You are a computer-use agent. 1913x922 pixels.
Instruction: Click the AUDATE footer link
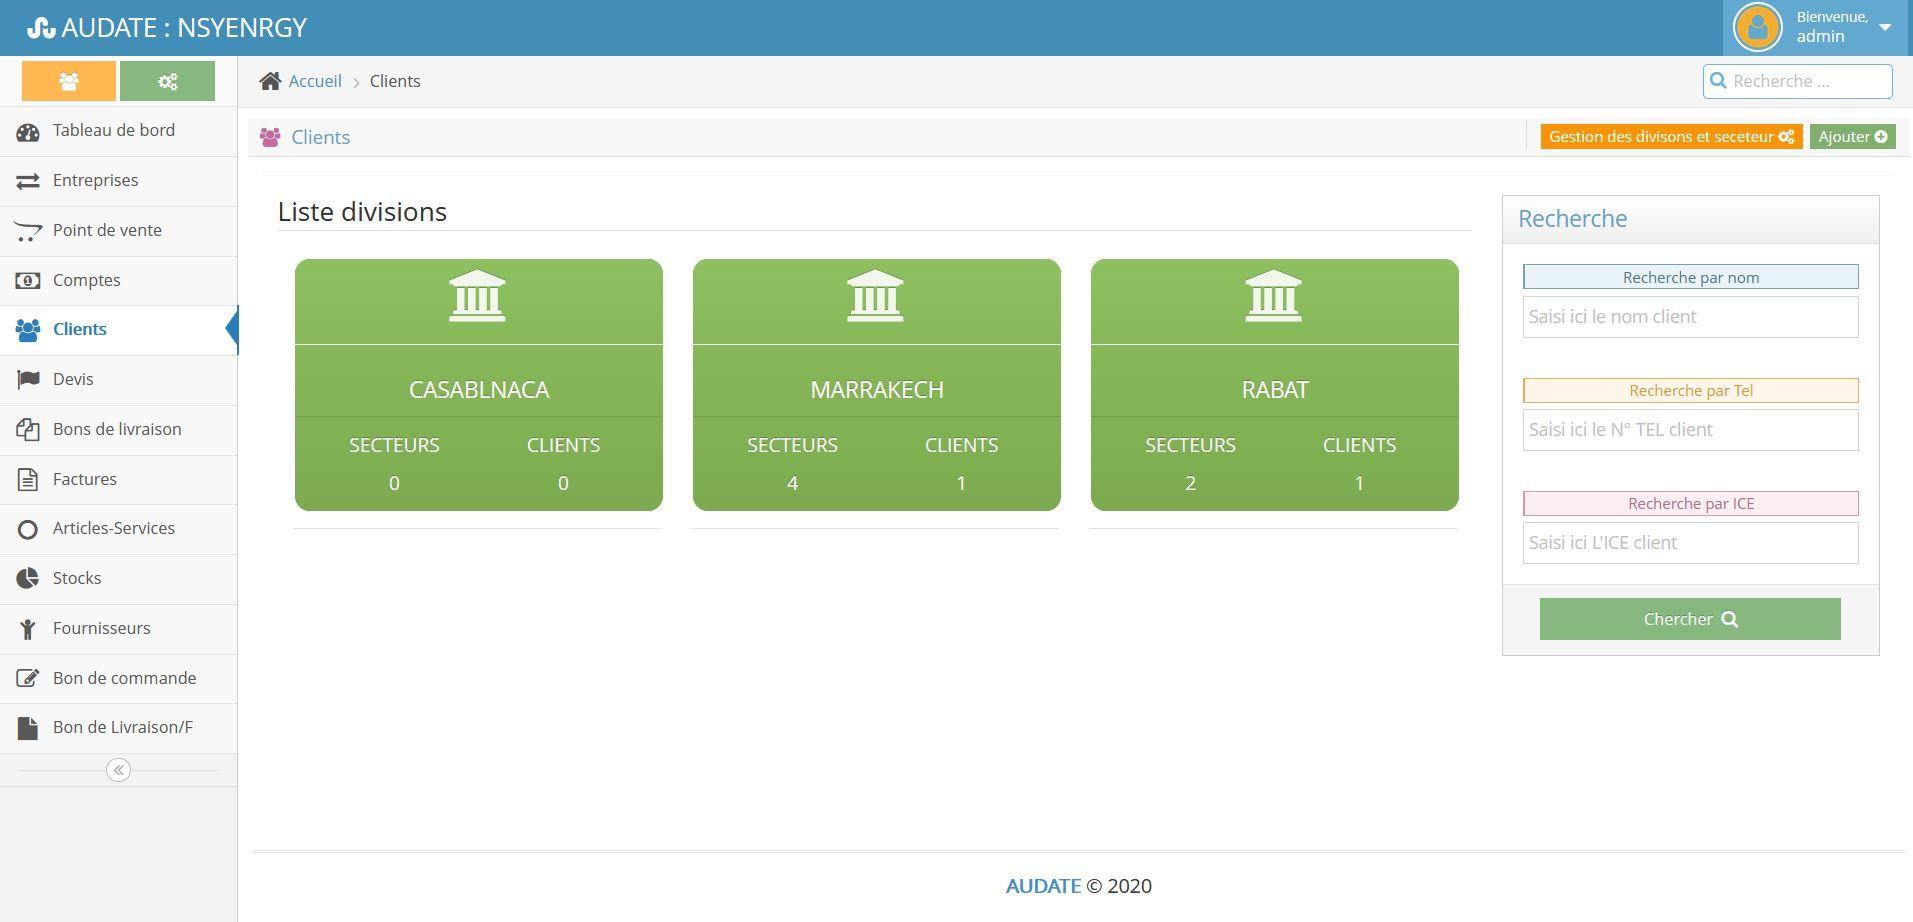coord(1042,886)
